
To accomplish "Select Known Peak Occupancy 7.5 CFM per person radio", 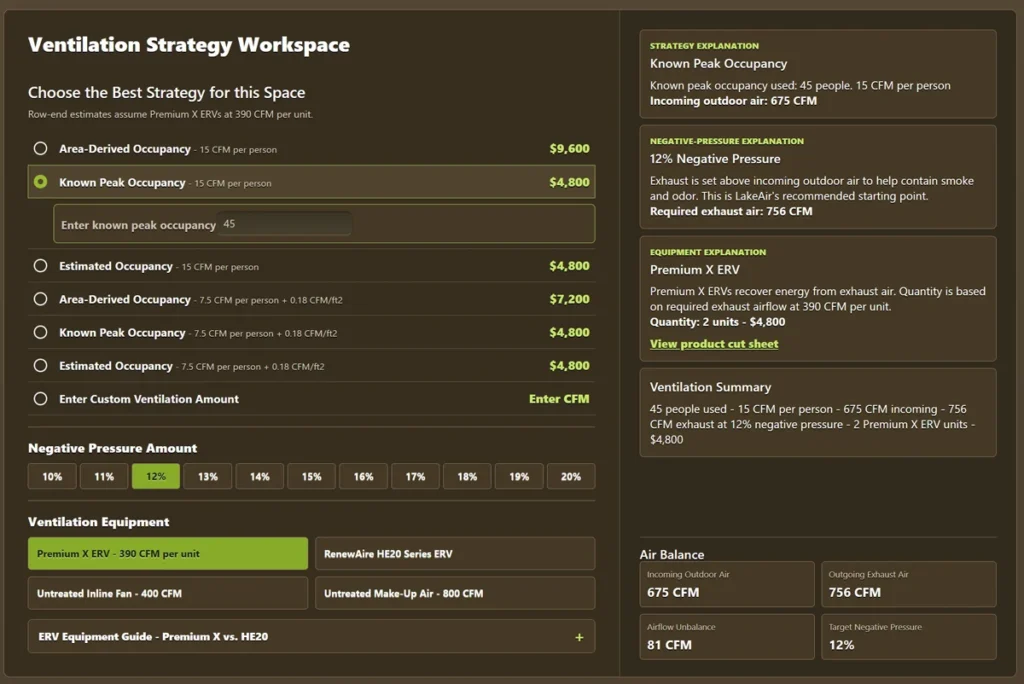I will [40, 333].
